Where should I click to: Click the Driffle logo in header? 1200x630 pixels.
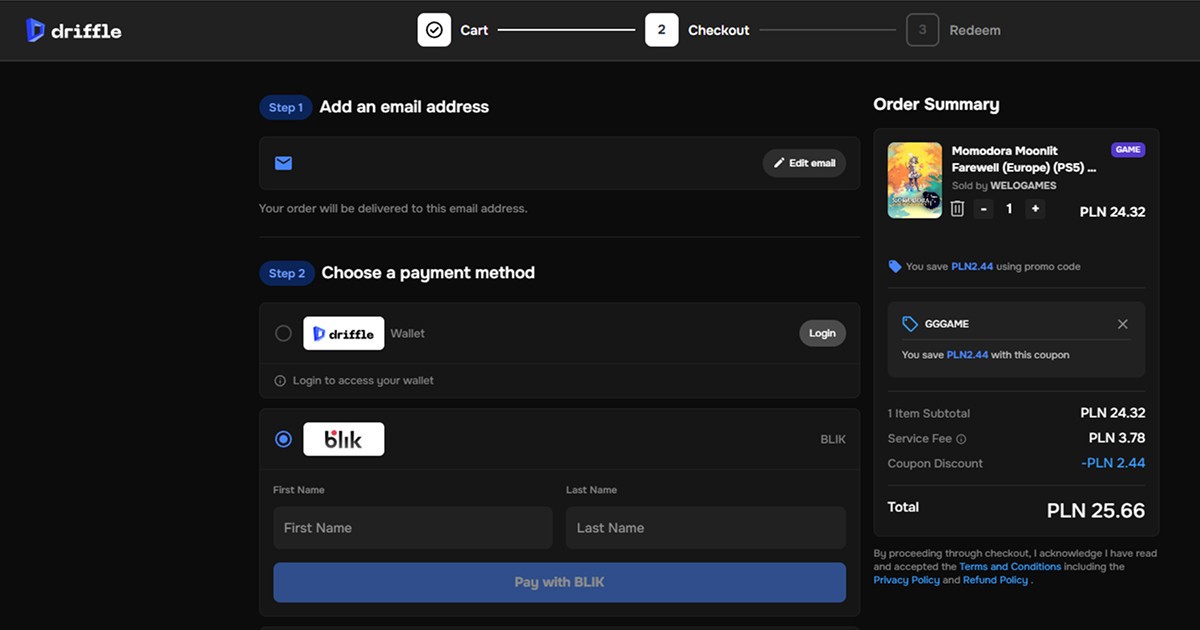point(74,30)
